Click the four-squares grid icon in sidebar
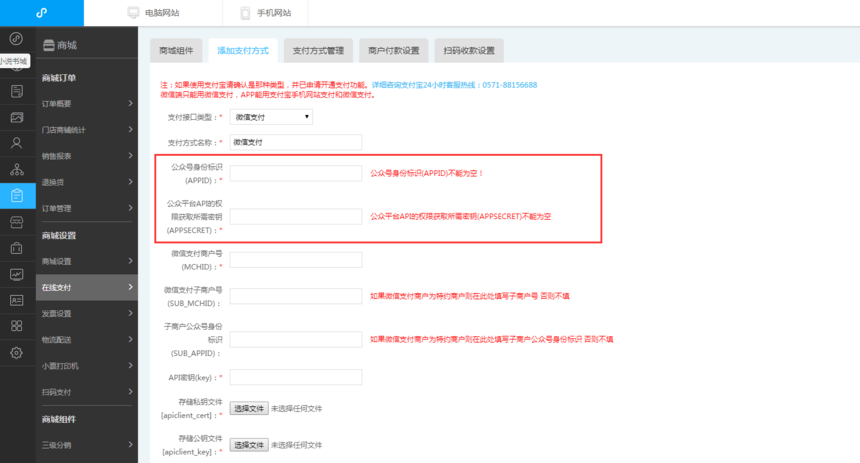The height and width of the screenshot is (463, 860). pyautogui.click(x=16, y=326)
